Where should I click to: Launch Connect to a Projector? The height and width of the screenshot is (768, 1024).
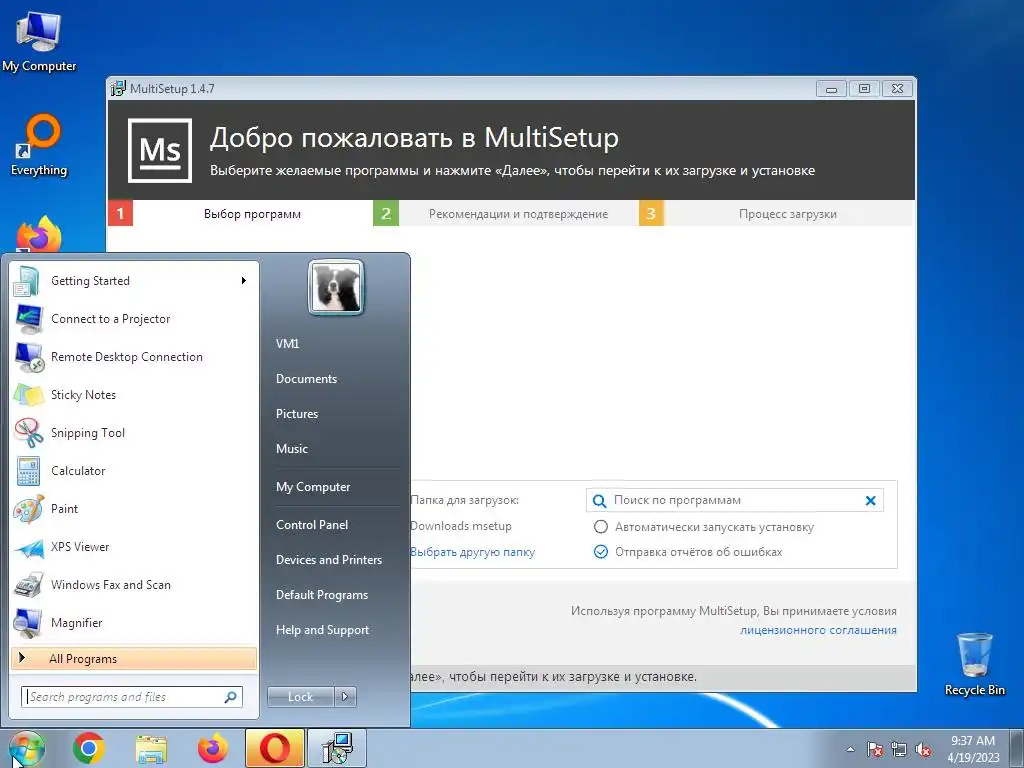tap(133, 319)
